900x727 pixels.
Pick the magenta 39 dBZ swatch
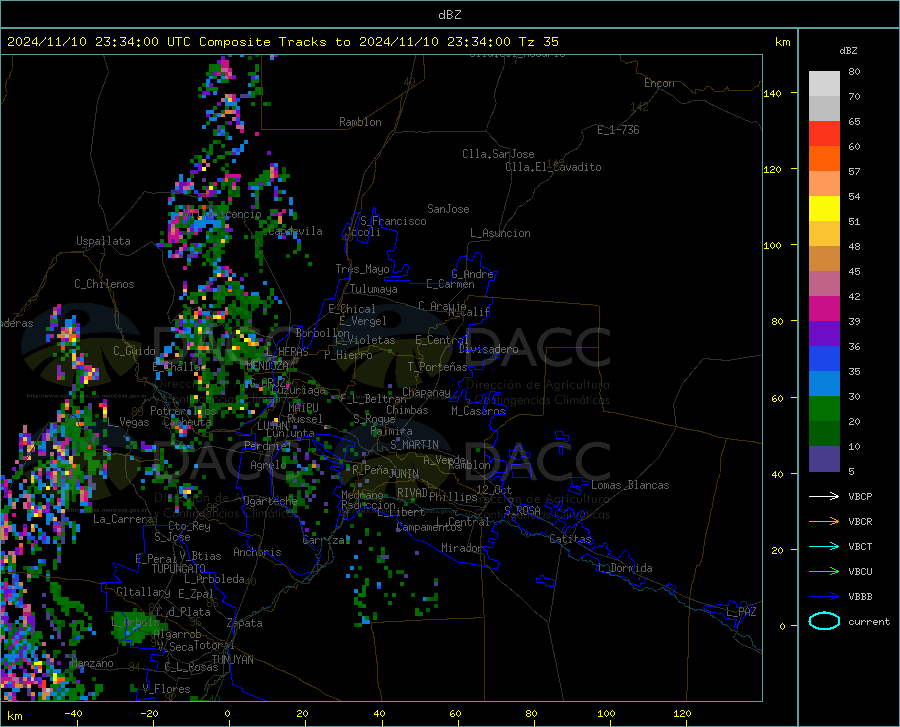pyautogui.click(x=824, y=309)
